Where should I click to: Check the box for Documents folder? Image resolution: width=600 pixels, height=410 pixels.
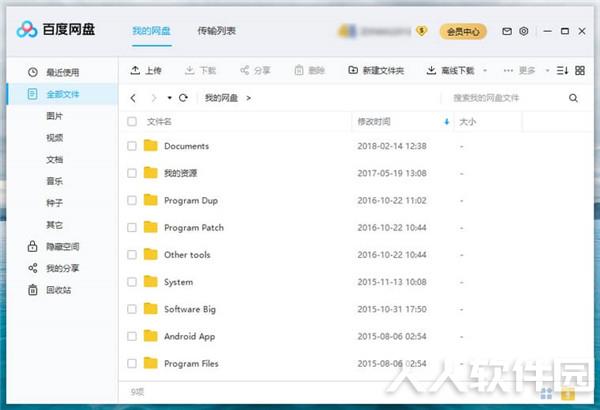tap(132, 146)
